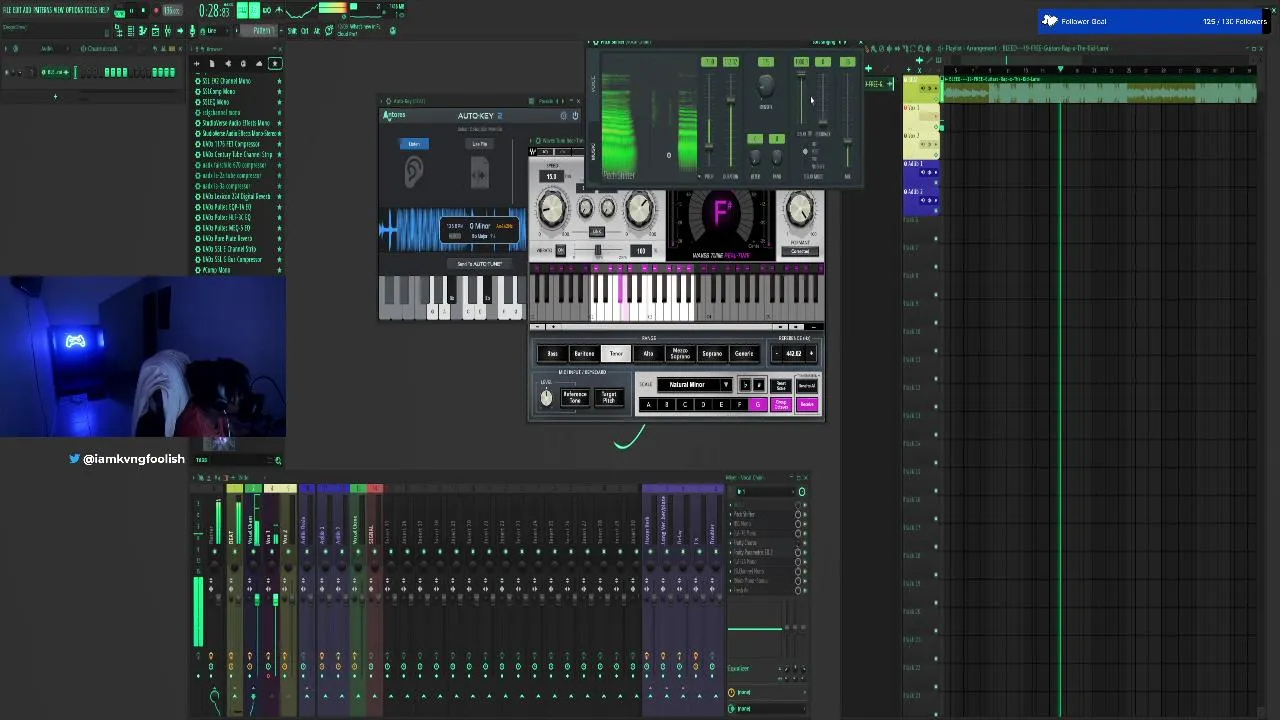Toggle the Auto-Key power bypass icon
This screenshot has width=1280, height=720.
575,116
